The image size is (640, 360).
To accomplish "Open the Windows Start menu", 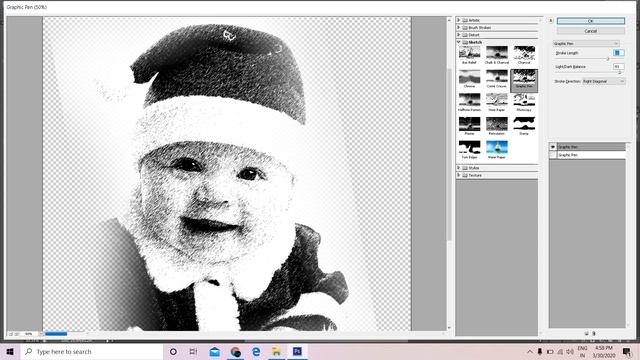I will click(x=10, y=351).
